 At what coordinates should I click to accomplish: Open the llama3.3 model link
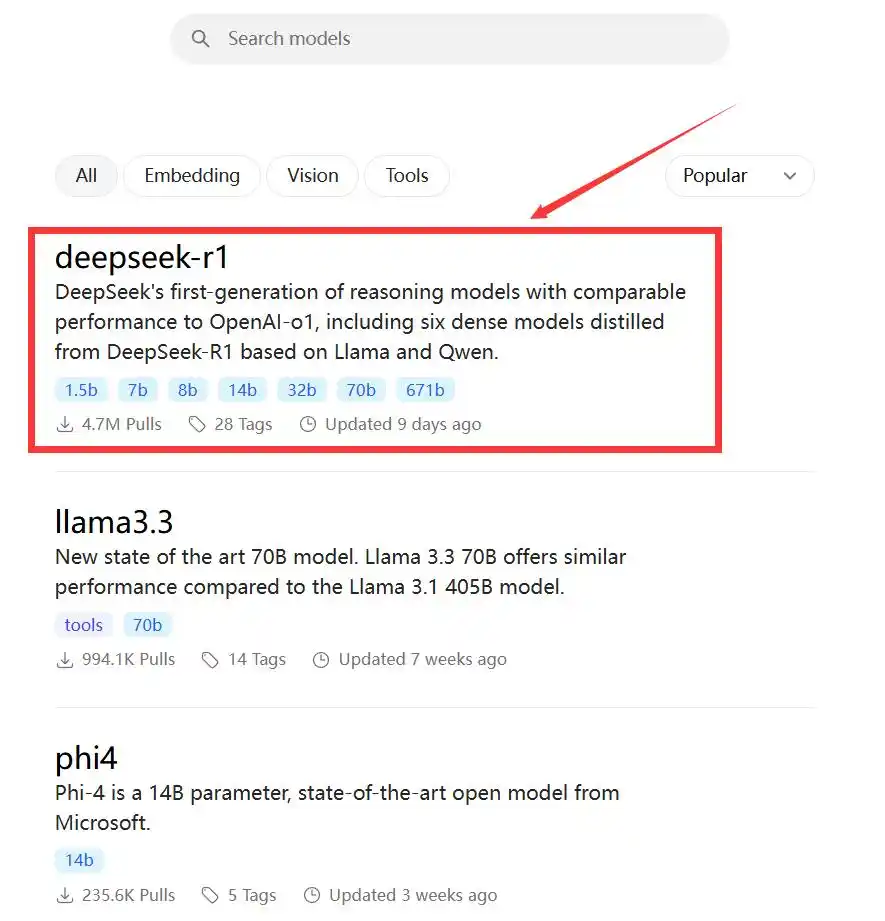[114, 522]
